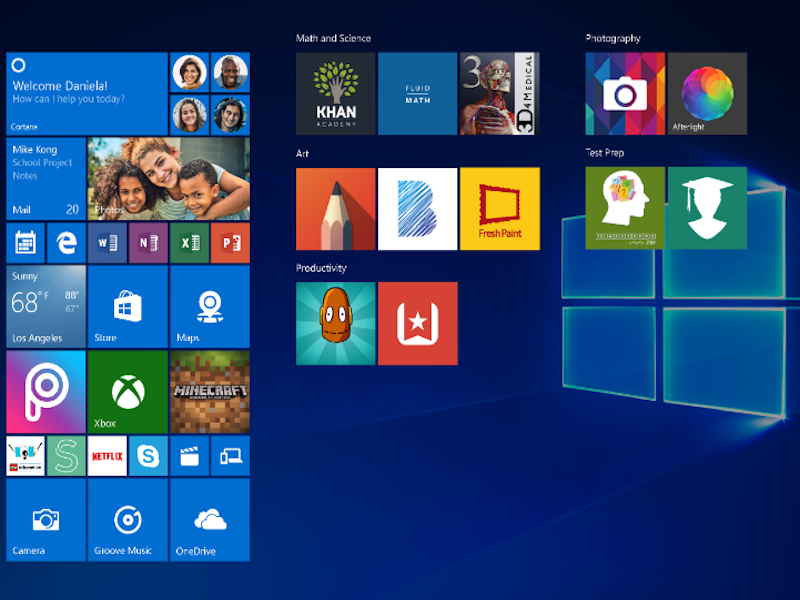Open the graduate silhouette tile

point(707,208)
